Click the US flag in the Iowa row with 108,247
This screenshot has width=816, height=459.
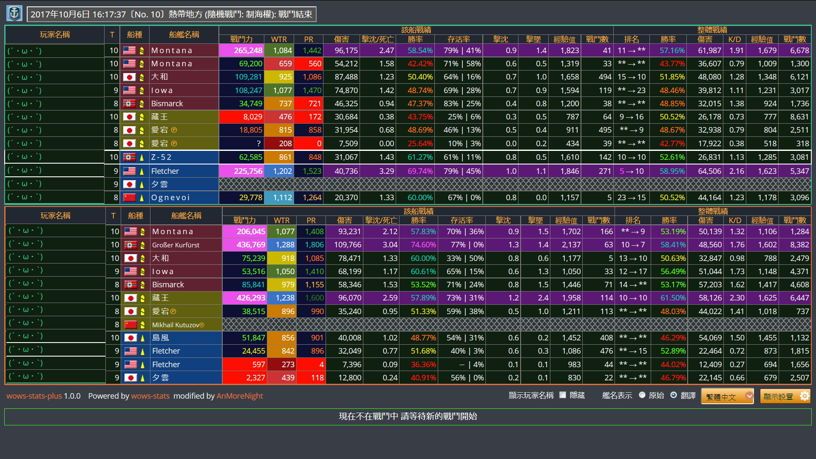pos(129,91)
